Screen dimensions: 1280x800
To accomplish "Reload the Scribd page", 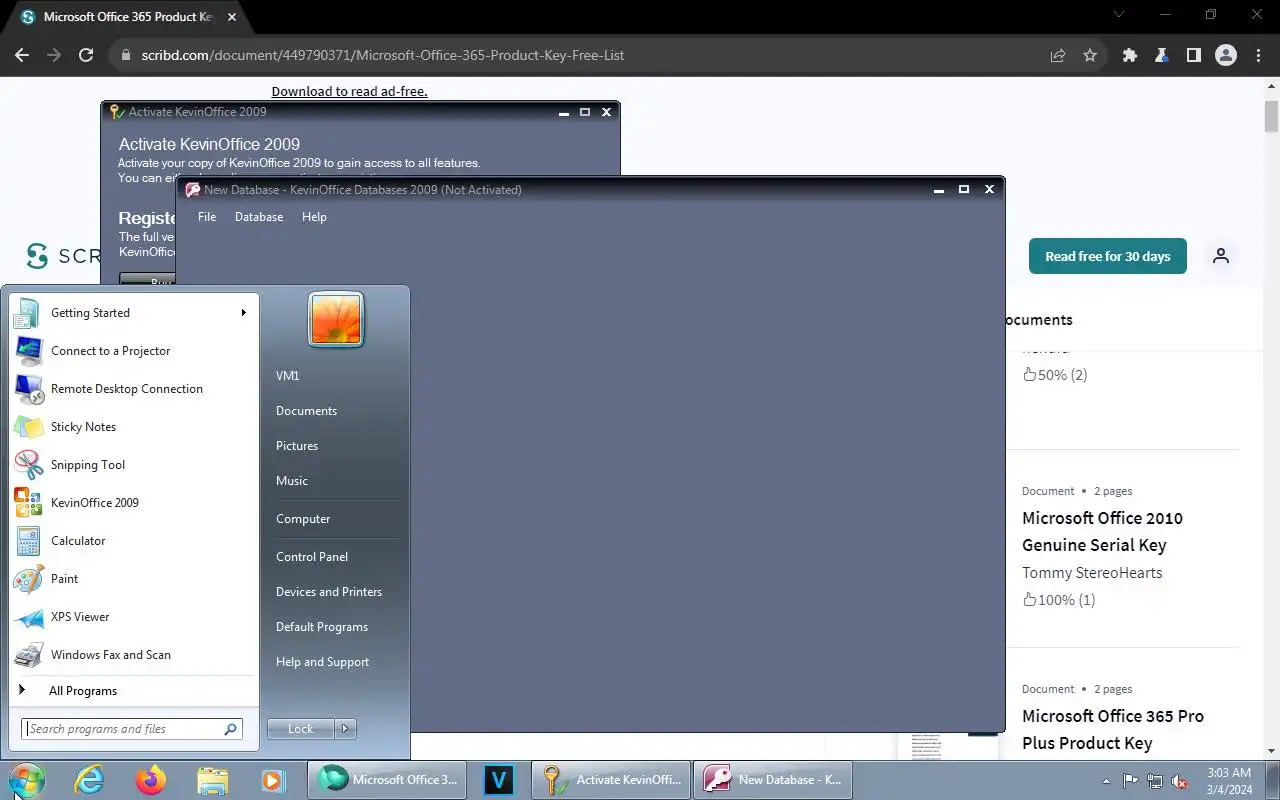I will (86, 56).
